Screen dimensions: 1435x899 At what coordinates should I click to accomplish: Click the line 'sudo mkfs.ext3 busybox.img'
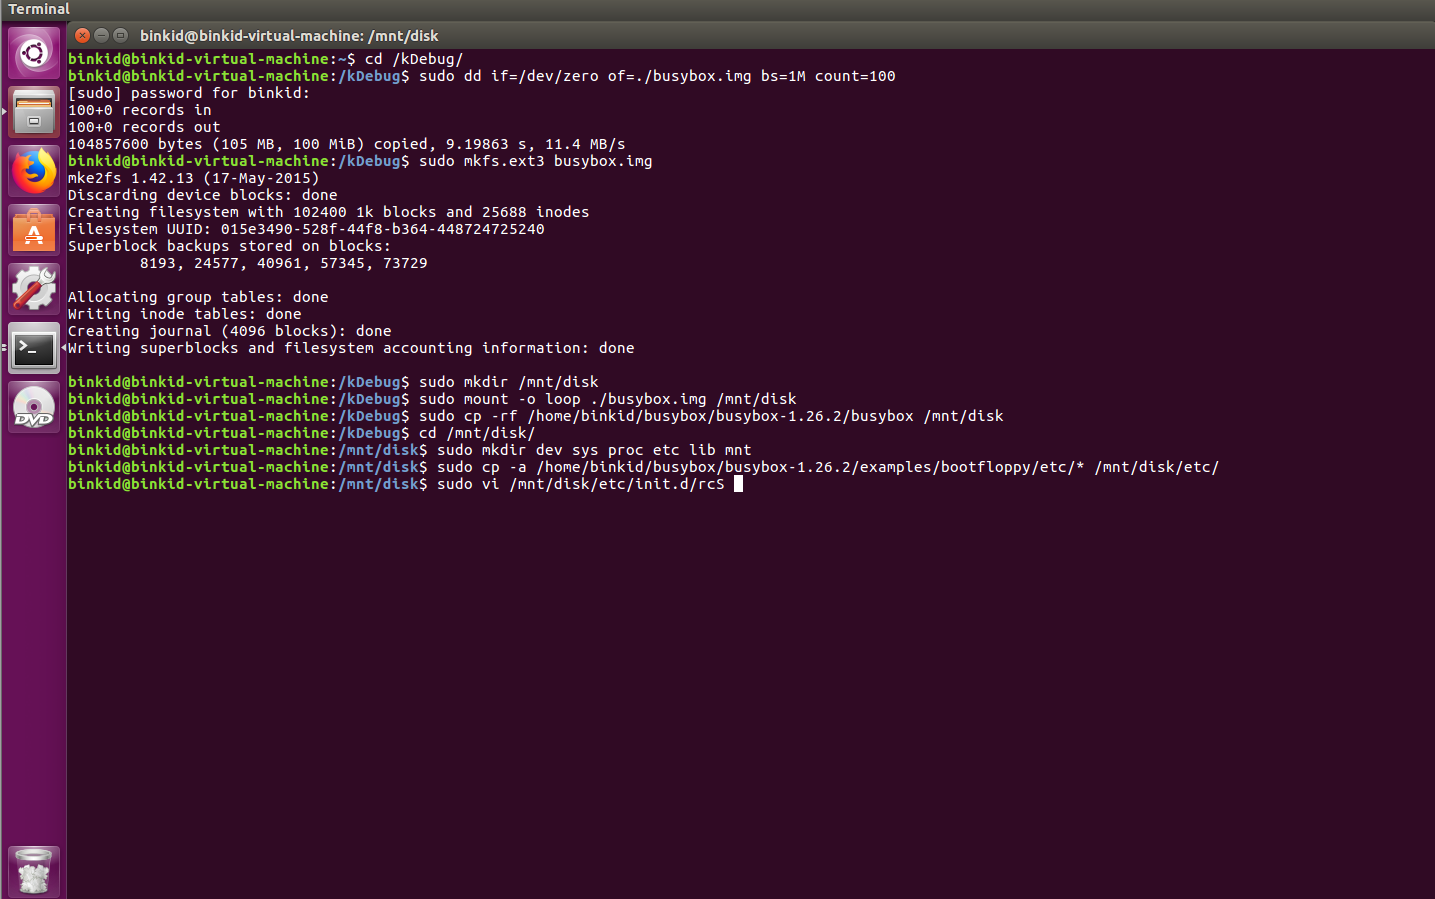point(360,161)
